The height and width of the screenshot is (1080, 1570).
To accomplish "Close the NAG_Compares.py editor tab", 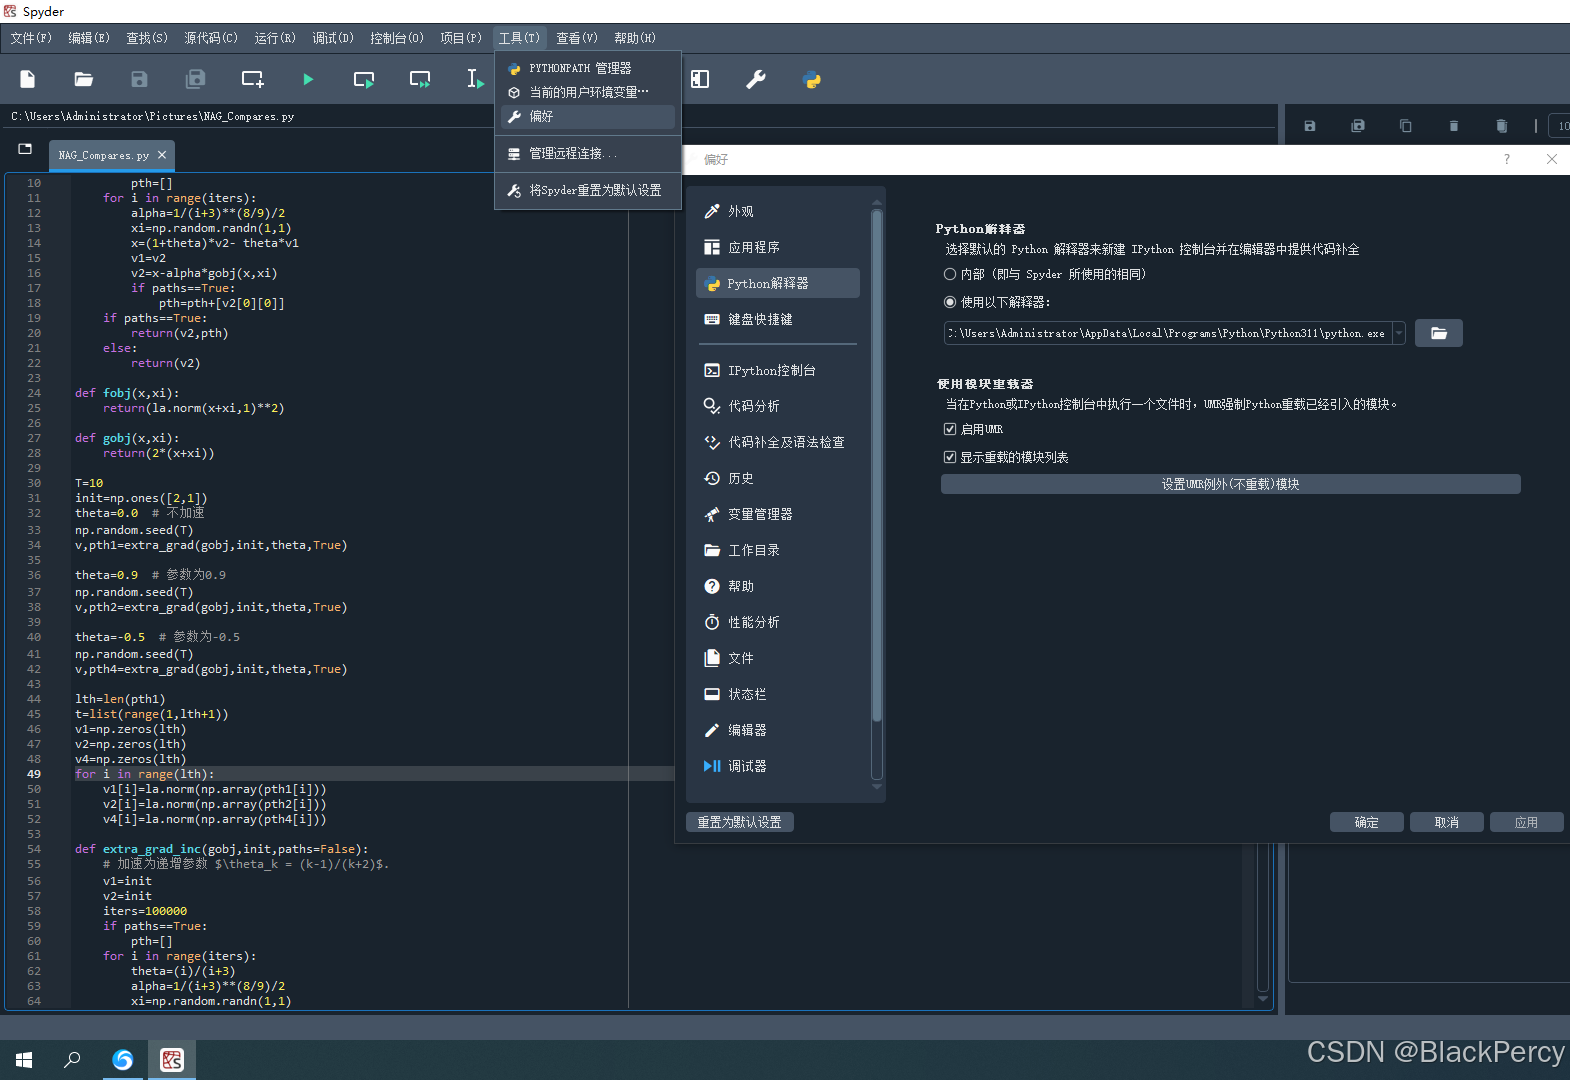I will 162,155.
